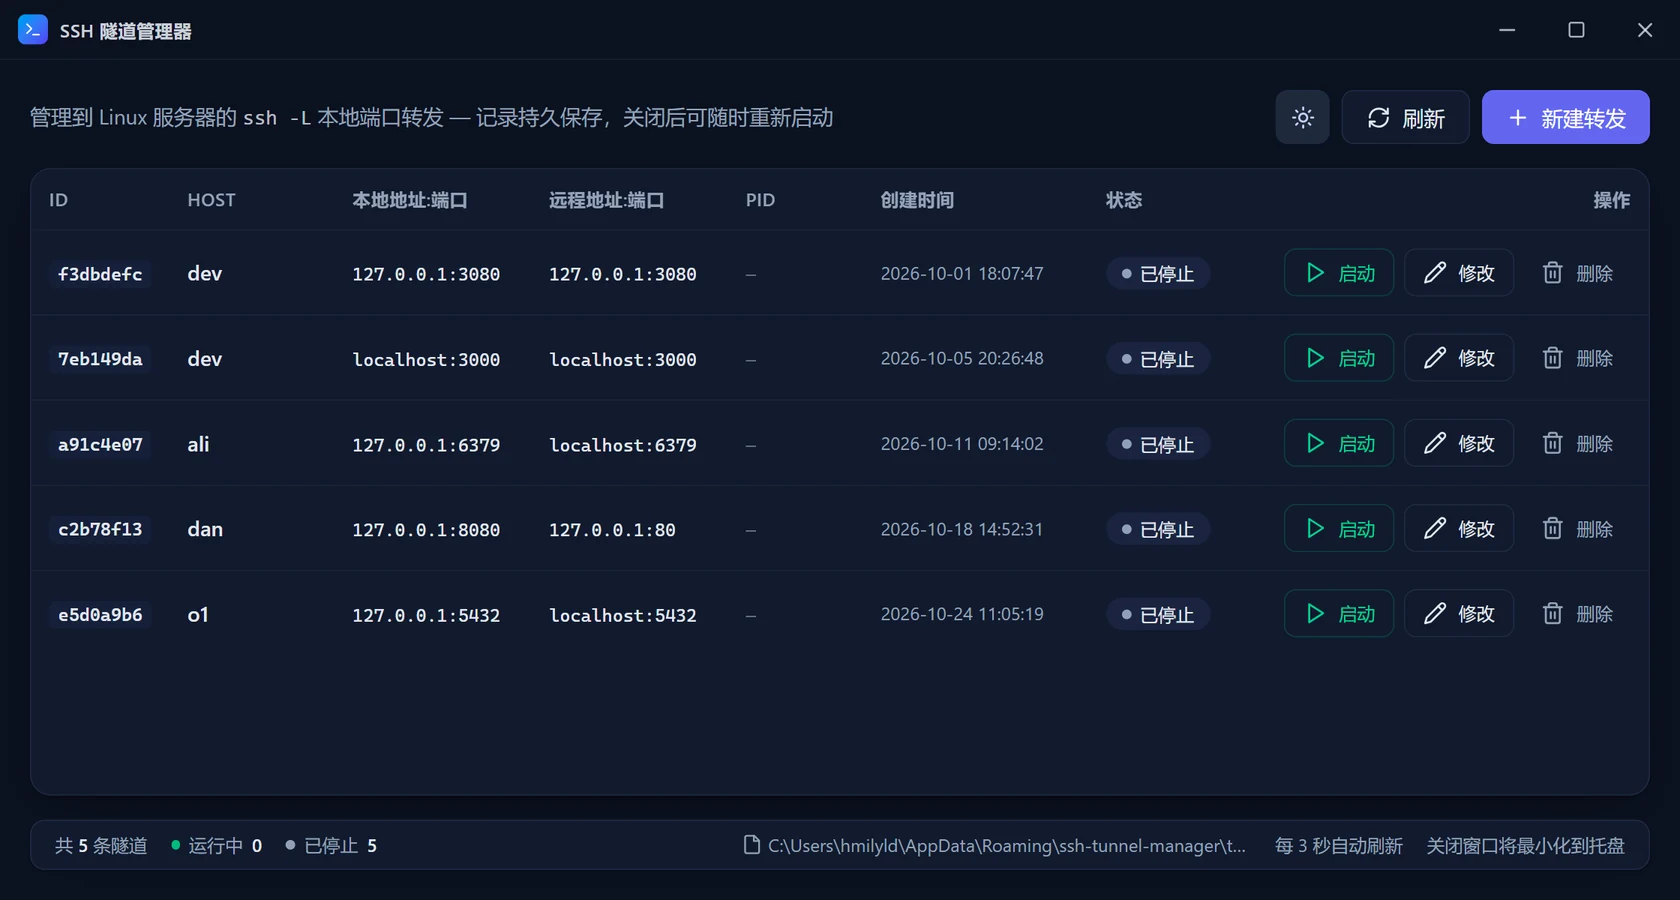Click the 已停止 status badge of f3dbdefc
This screenshot has width=1680, height=900.
[1158, 274]
